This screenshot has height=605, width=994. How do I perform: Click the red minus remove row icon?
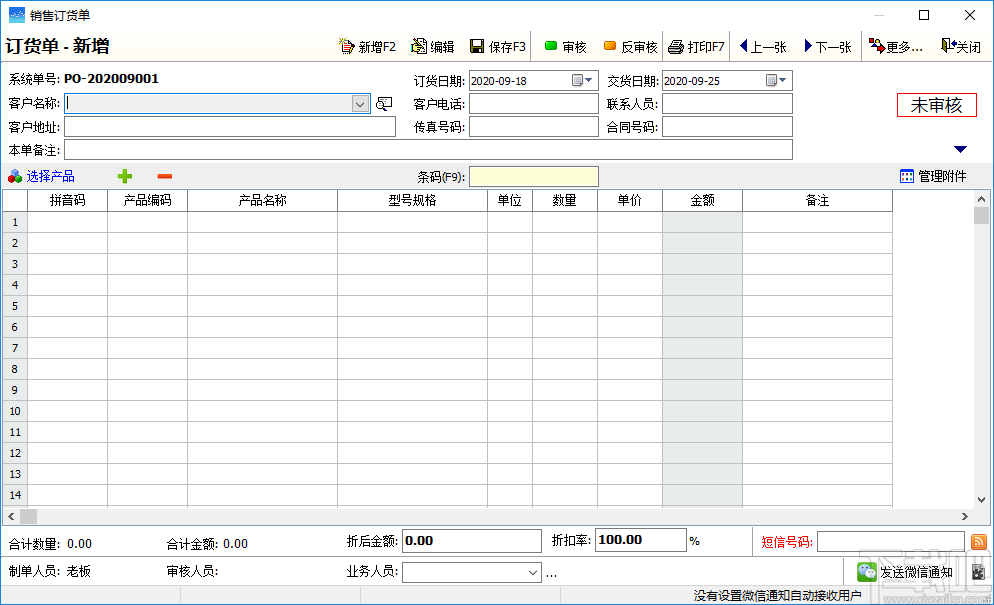(x=165, y=176)
